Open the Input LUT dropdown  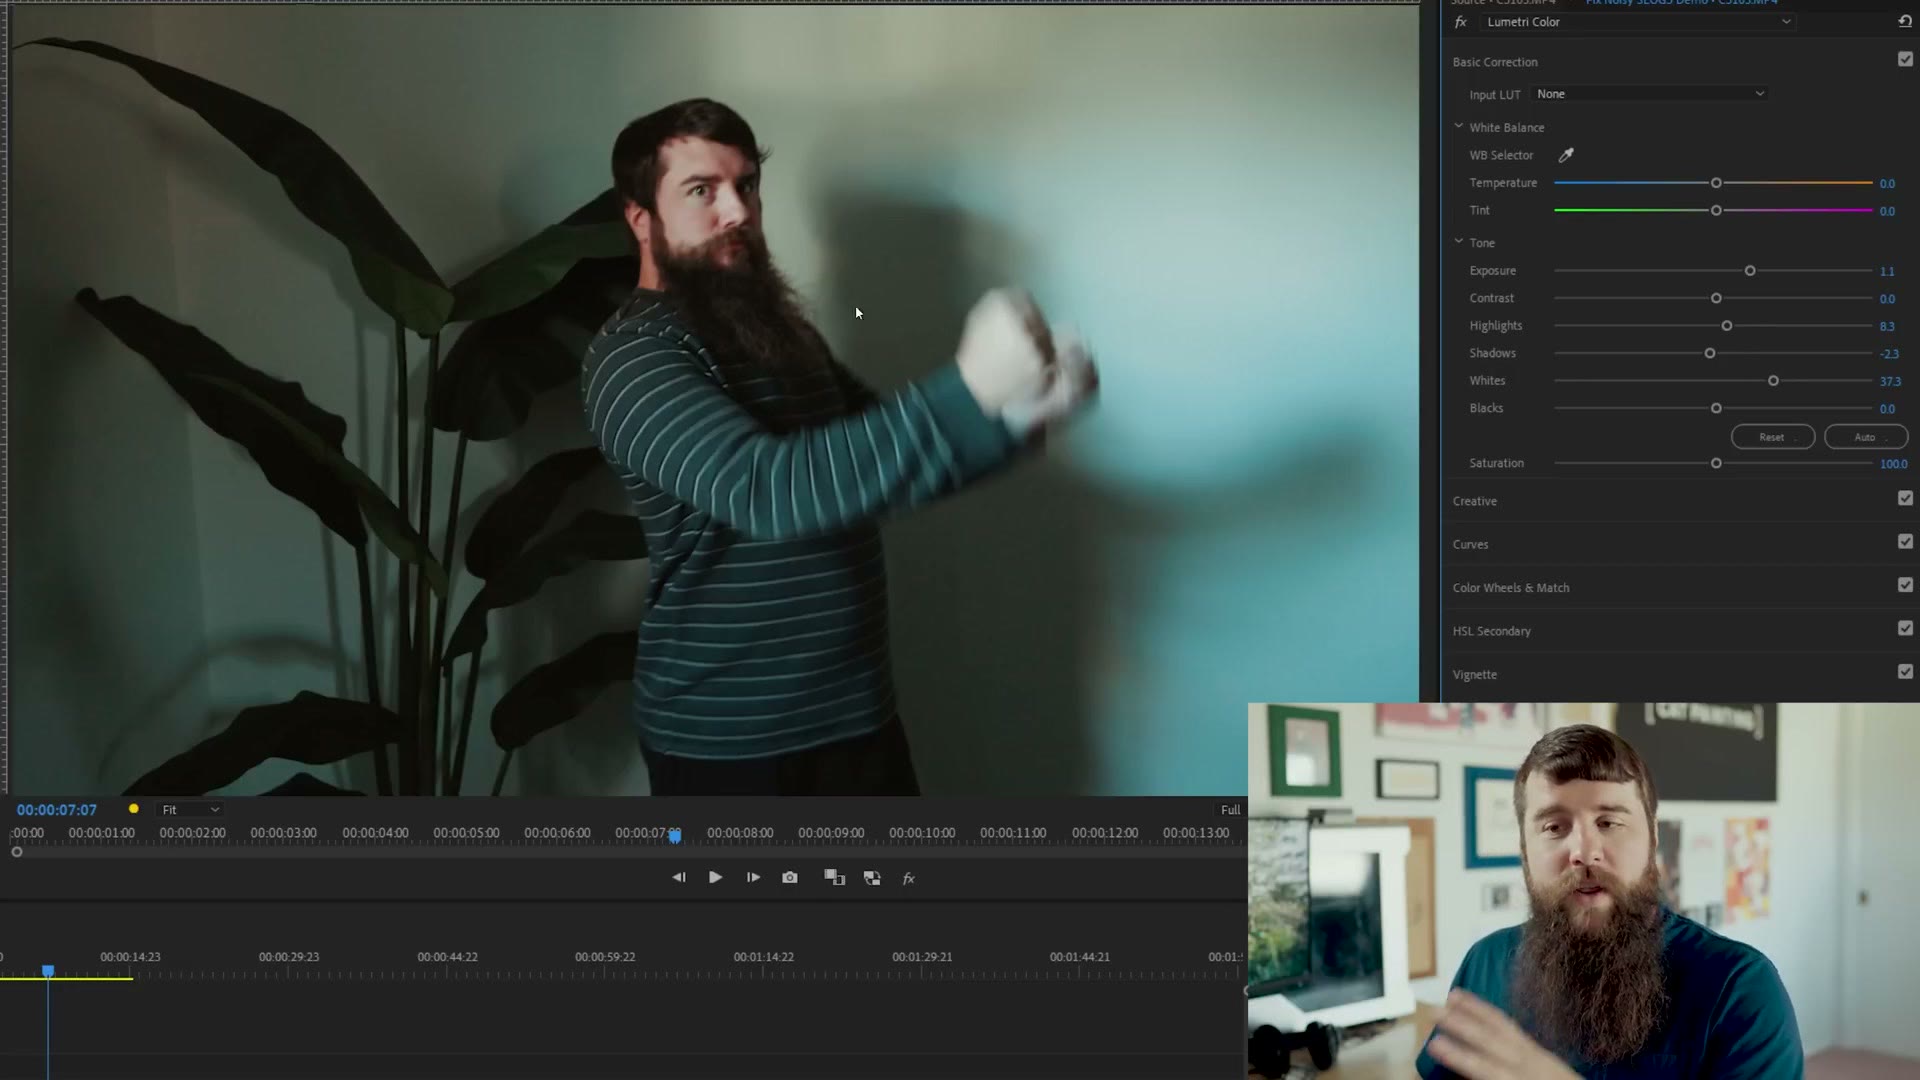click(1650, 94)
